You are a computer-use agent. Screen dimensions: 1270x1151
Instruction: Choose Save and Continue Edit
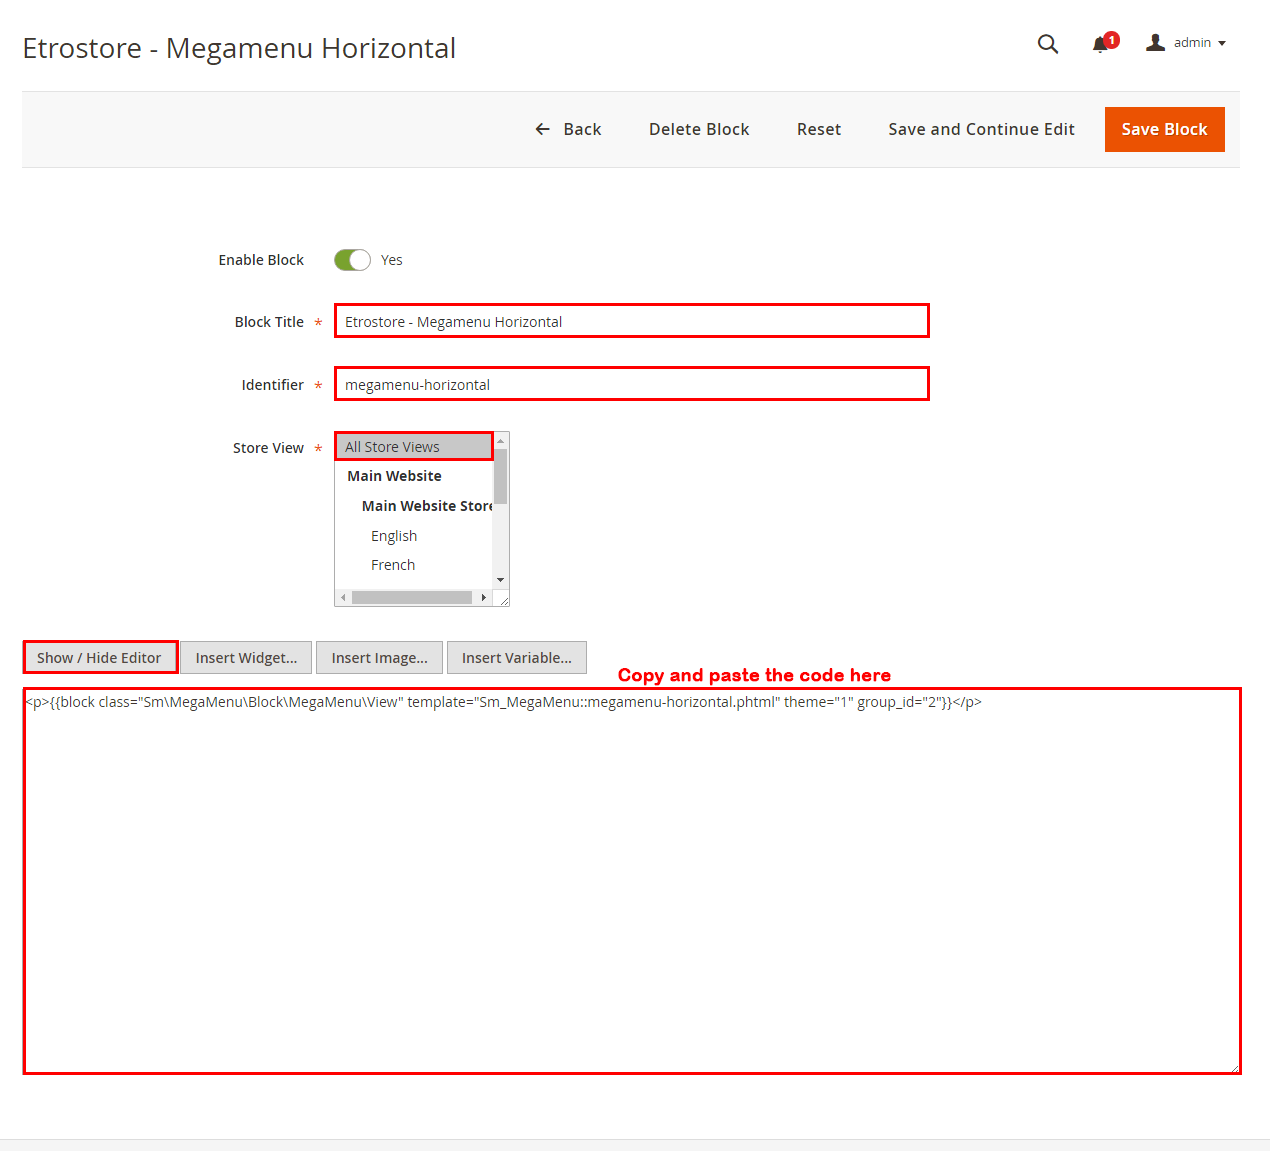coord(981,129)
